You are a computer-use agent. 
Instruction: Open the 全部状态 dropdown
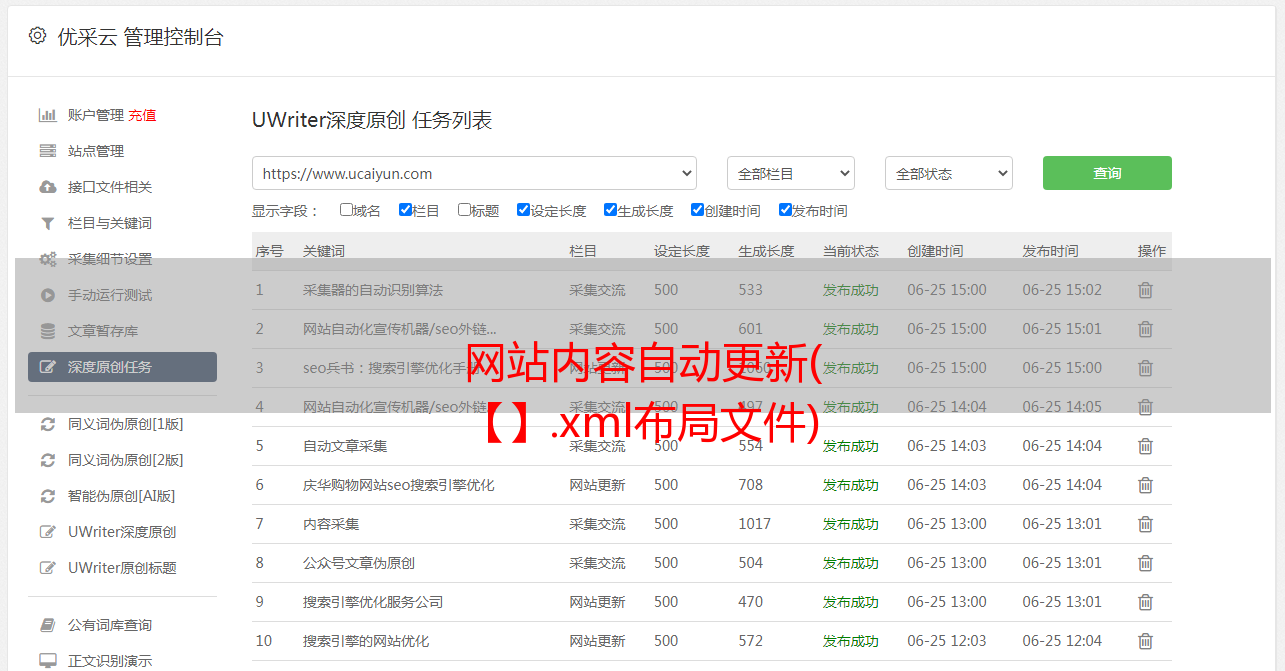949,173
